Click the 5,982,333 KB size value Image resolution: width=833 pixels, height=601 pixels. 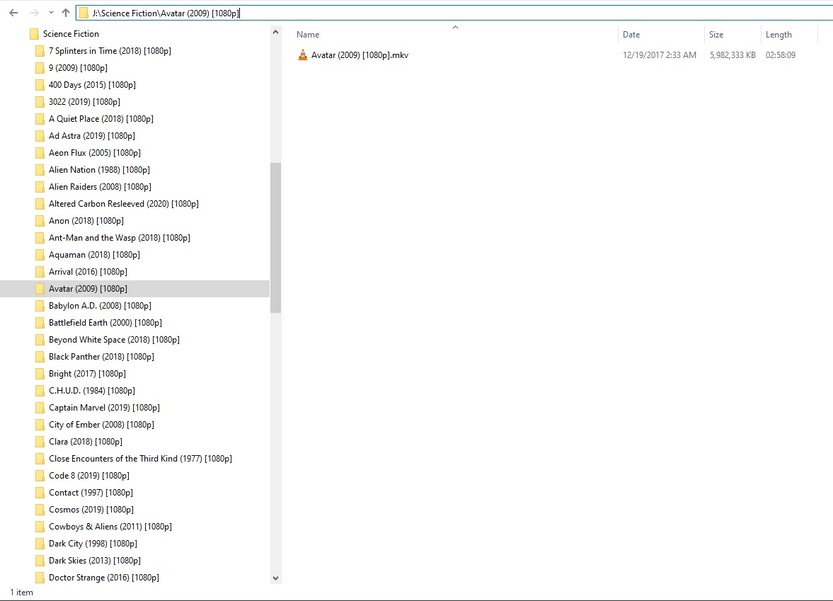[x=733, y=55]
